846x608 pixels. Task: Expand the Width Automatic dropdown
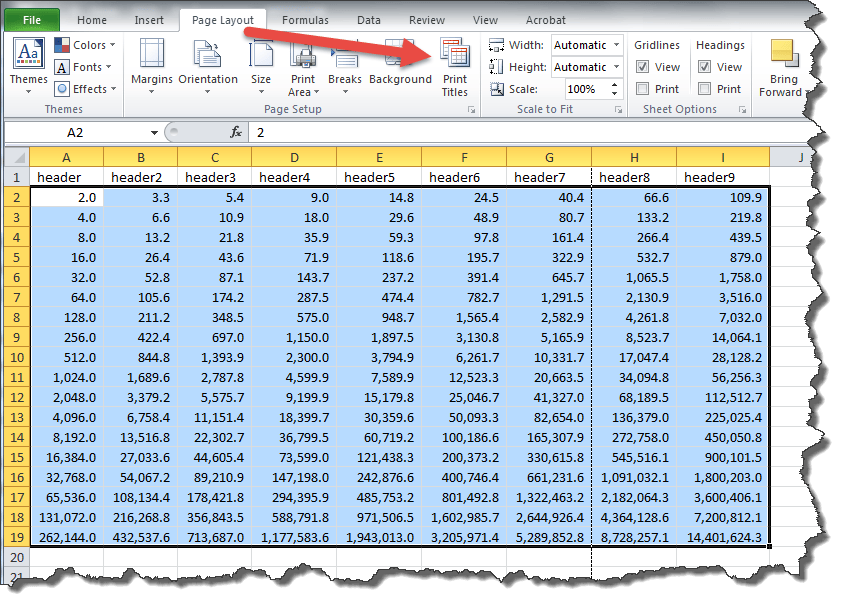tap(616, 45)
